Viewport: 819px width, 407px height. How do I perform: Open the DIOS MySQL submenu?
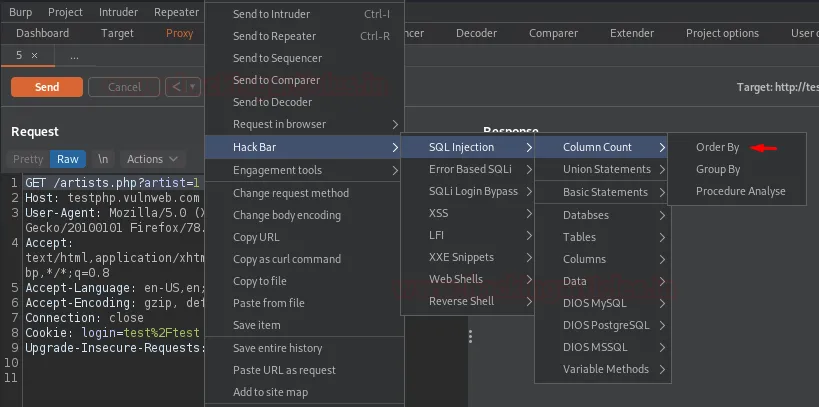click(x=594, y=303)
